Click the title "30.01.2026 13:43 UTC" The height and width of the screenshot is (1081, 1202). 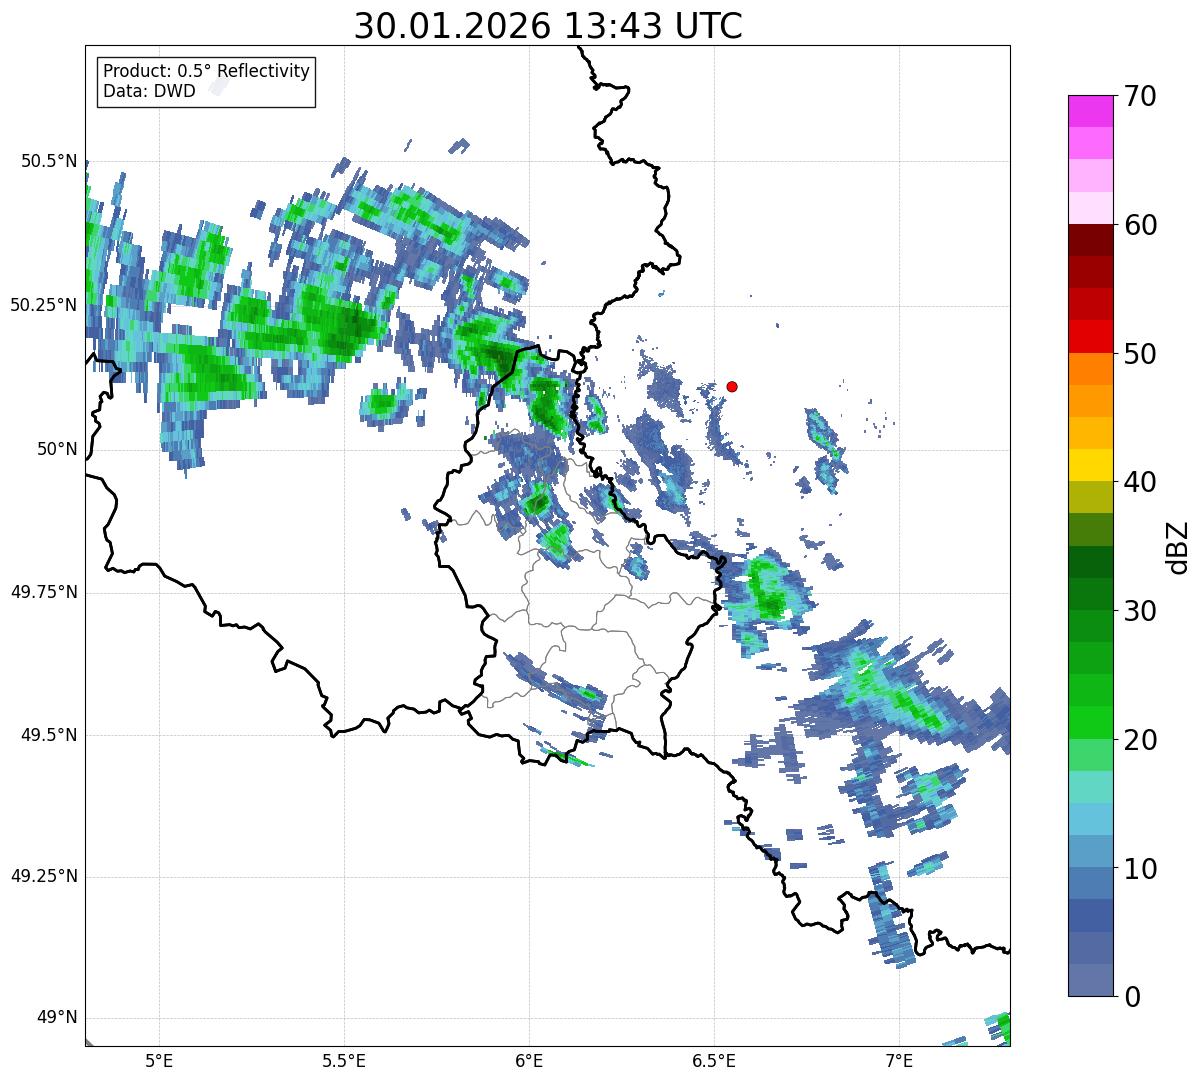pos(548,26)
